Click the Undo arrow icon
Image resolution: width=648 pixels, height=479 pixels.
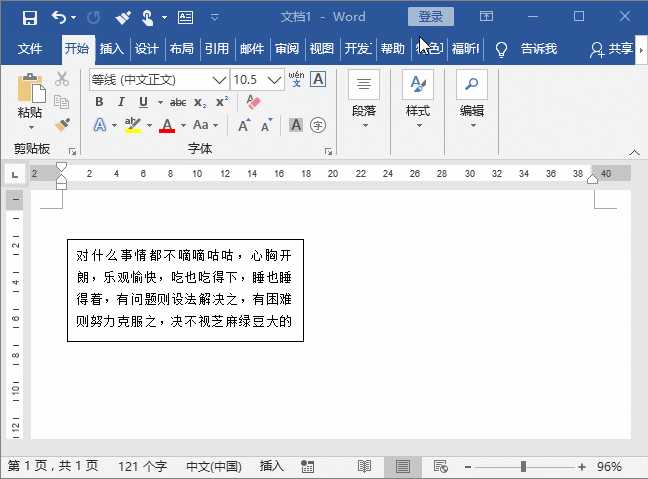pos(59,17)
